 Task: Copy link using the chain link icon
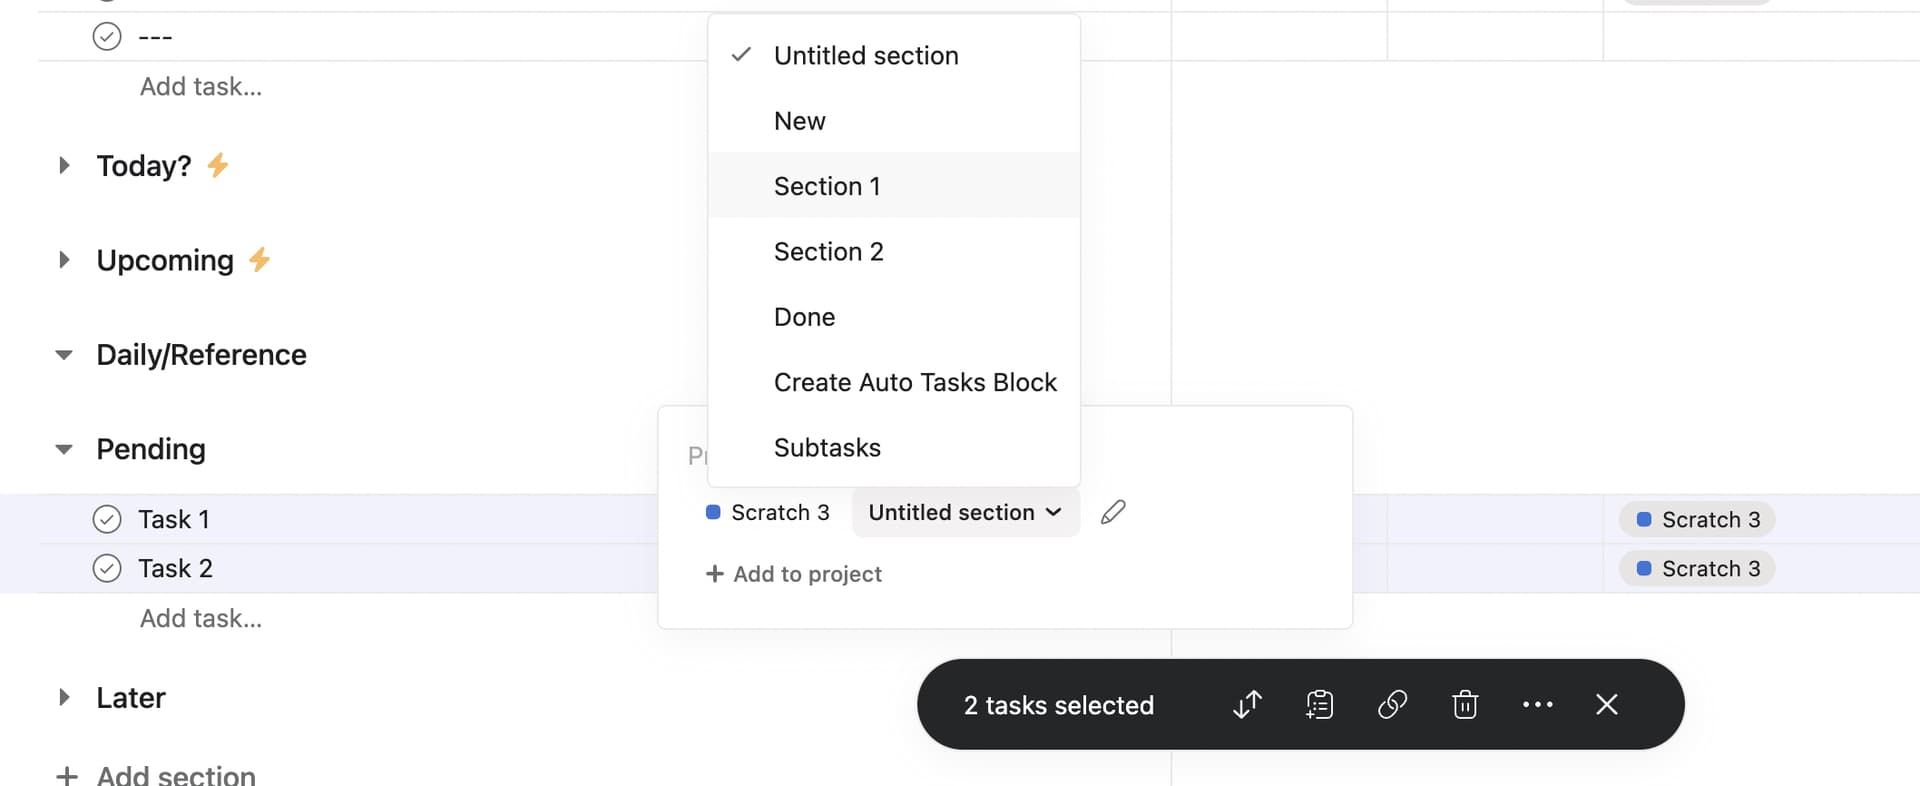pos(1392,705)
